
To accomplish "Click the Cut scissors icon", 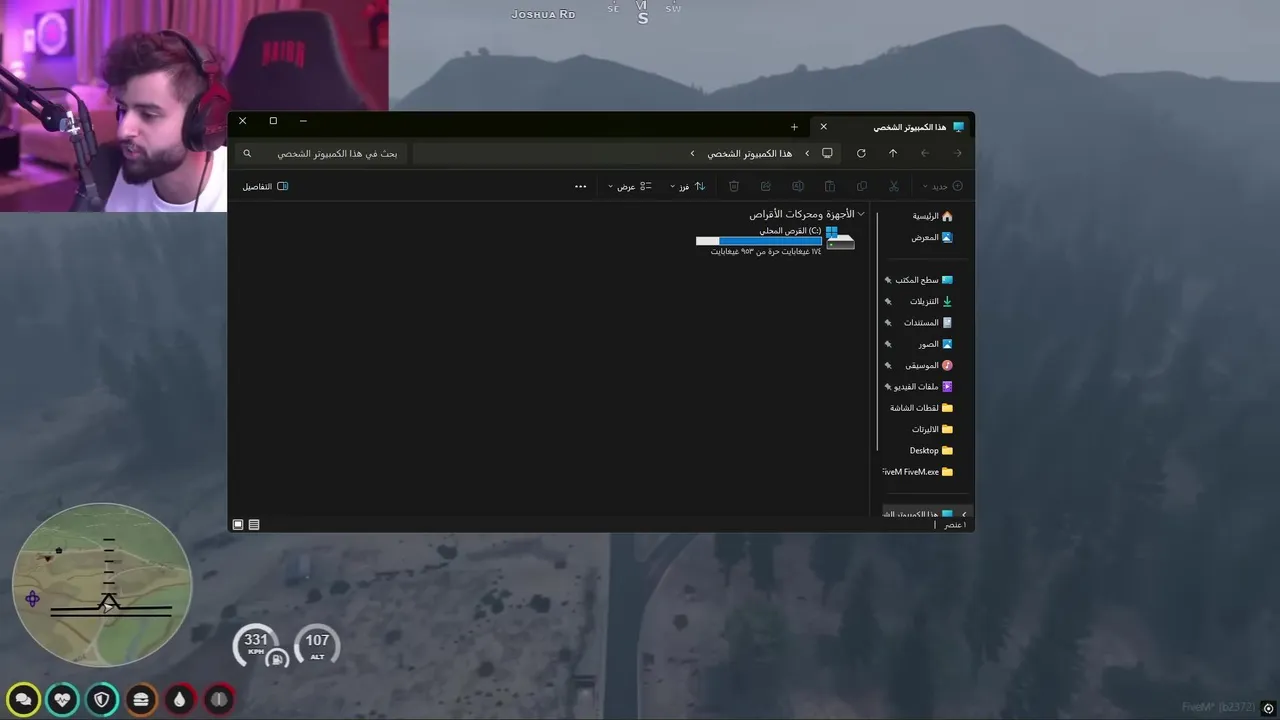I will point(894,186).
